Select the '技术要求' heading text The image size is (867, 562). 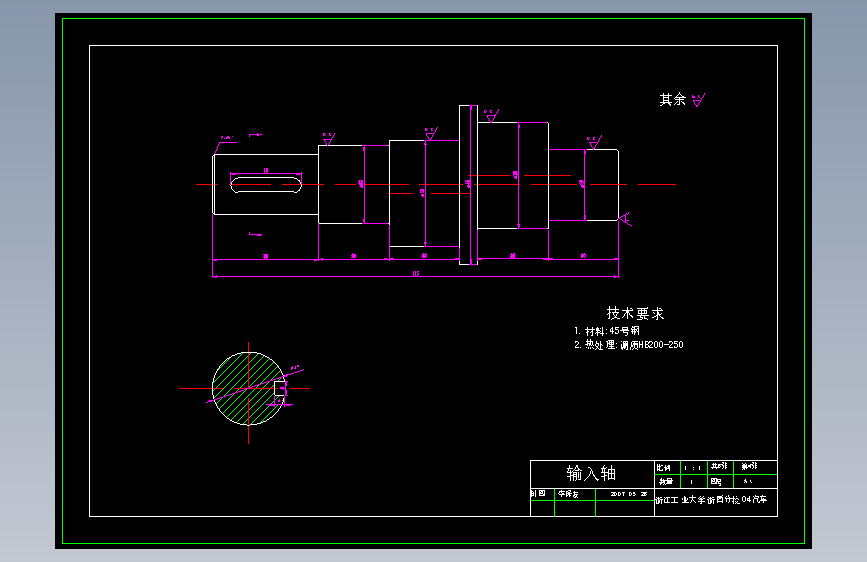(x=635, y=313)
